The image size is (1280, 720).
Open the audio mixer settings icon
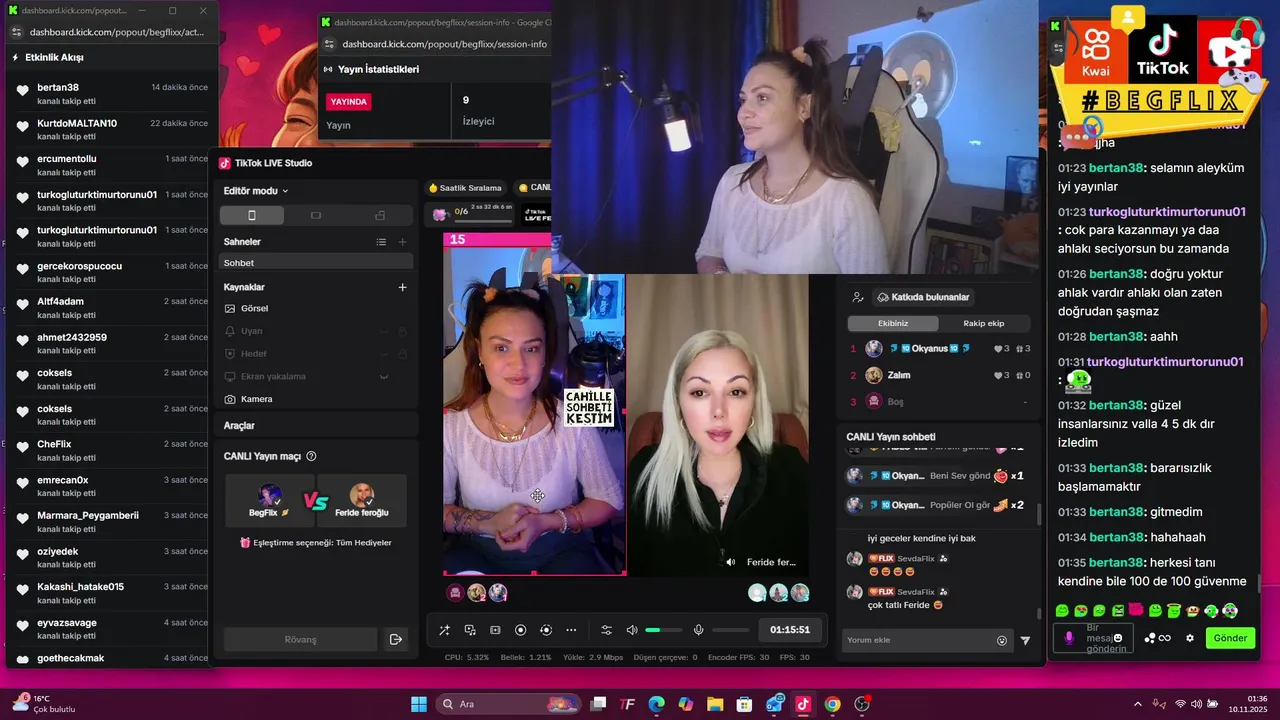(606, 630)
